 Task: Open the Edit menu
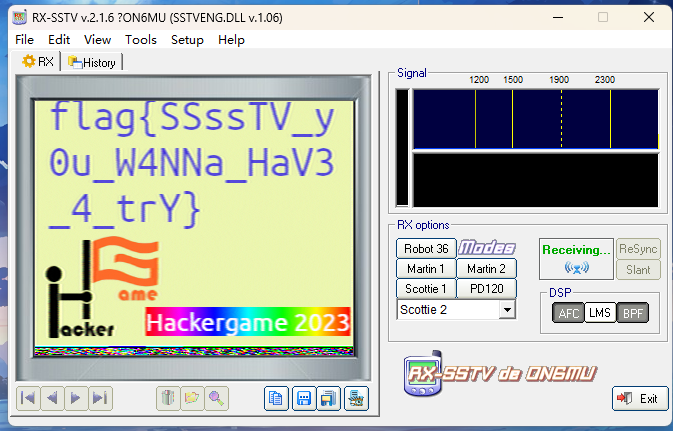coord(59,40)
